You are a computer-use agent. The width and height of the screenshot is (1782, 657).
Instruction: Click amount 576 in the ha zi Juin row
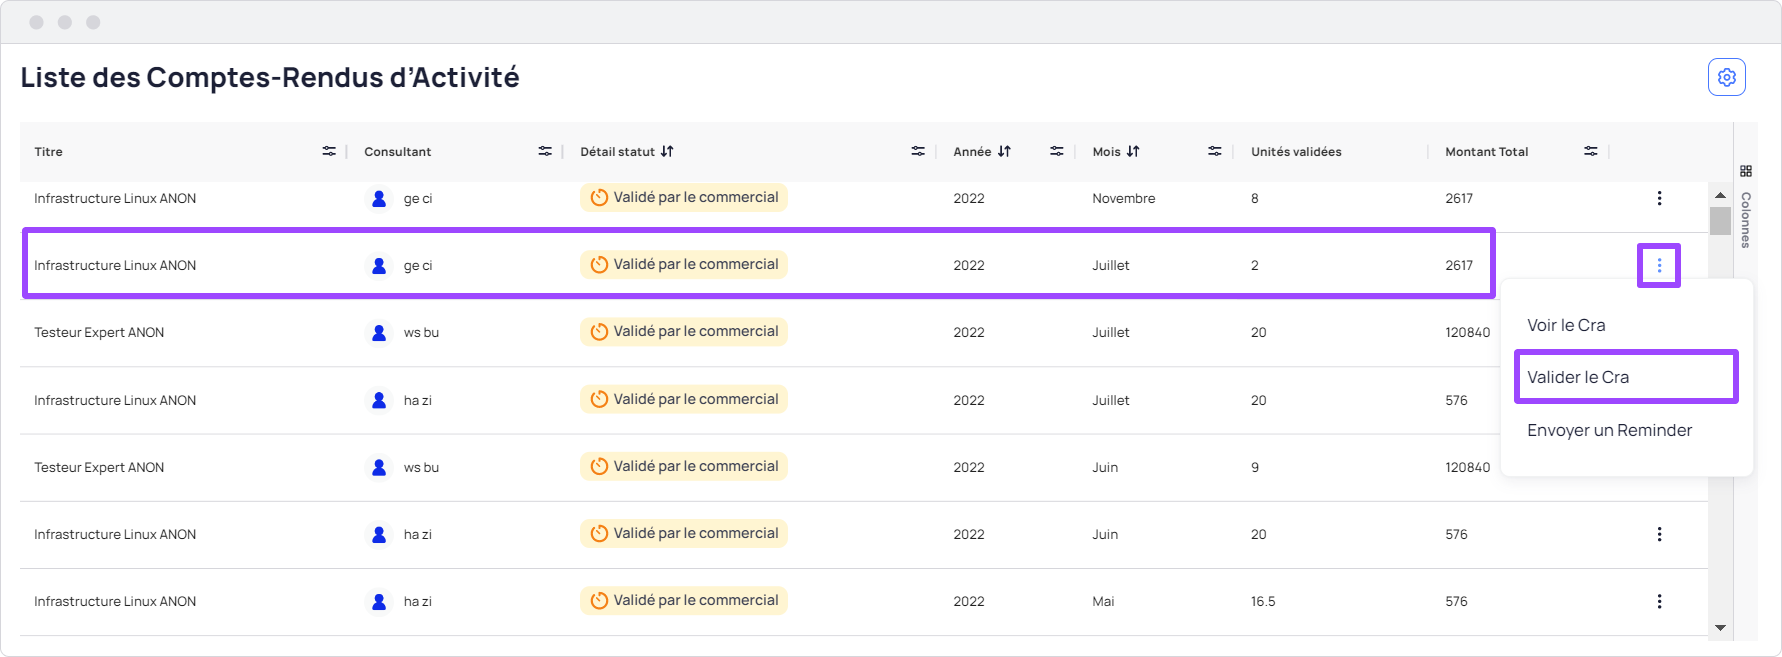pyautogui.click(x=1456, y=534)
